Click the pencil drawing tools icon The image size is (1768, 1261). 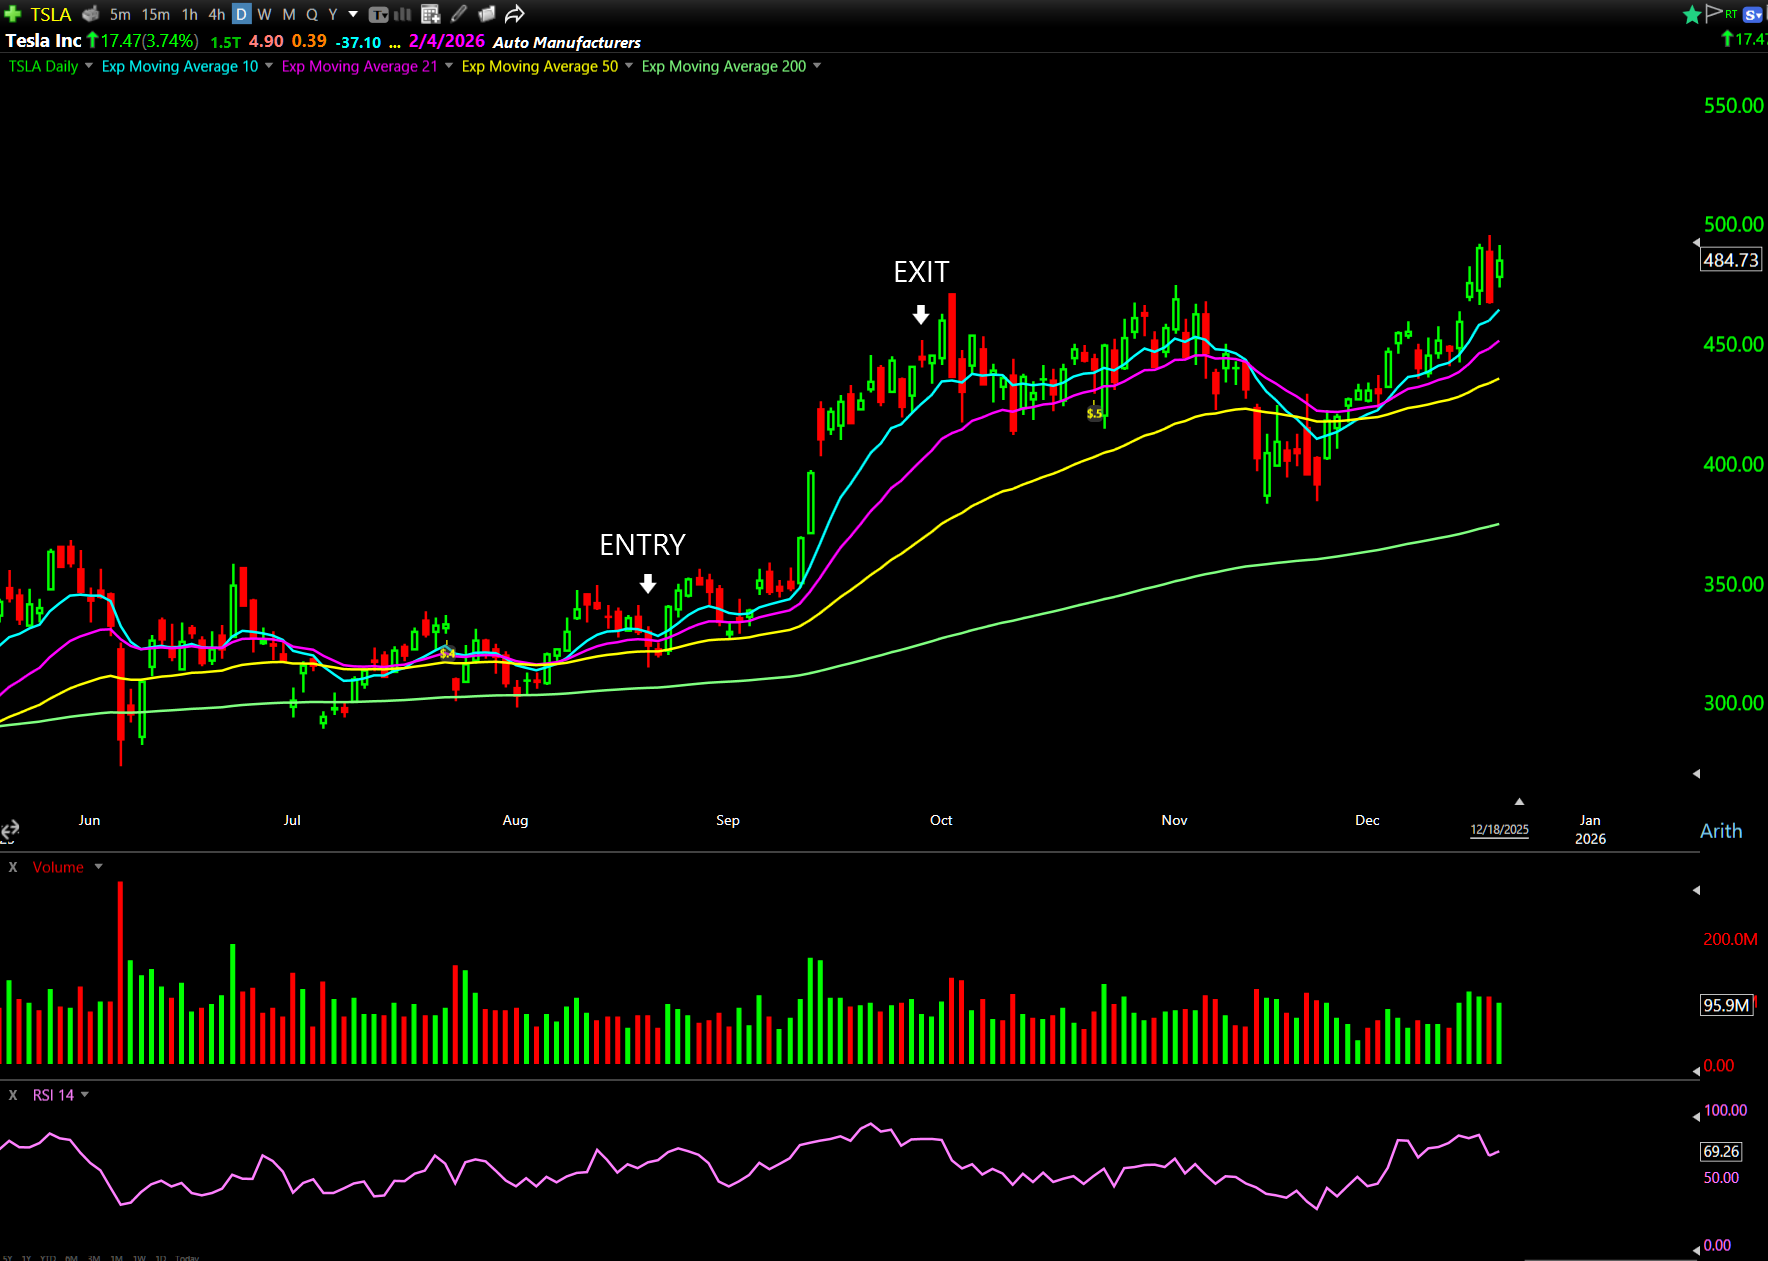459,14
